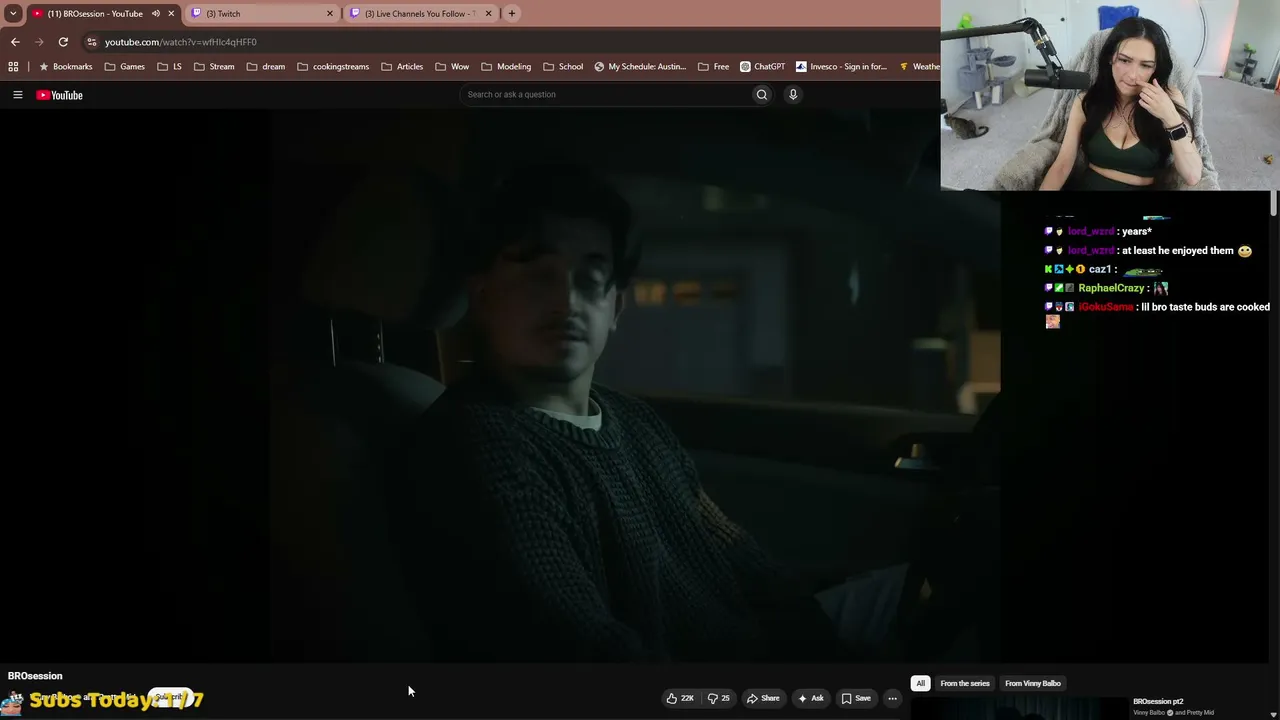
Task: Open the Free bookmark folder
Action: click(x=713, y=67)
